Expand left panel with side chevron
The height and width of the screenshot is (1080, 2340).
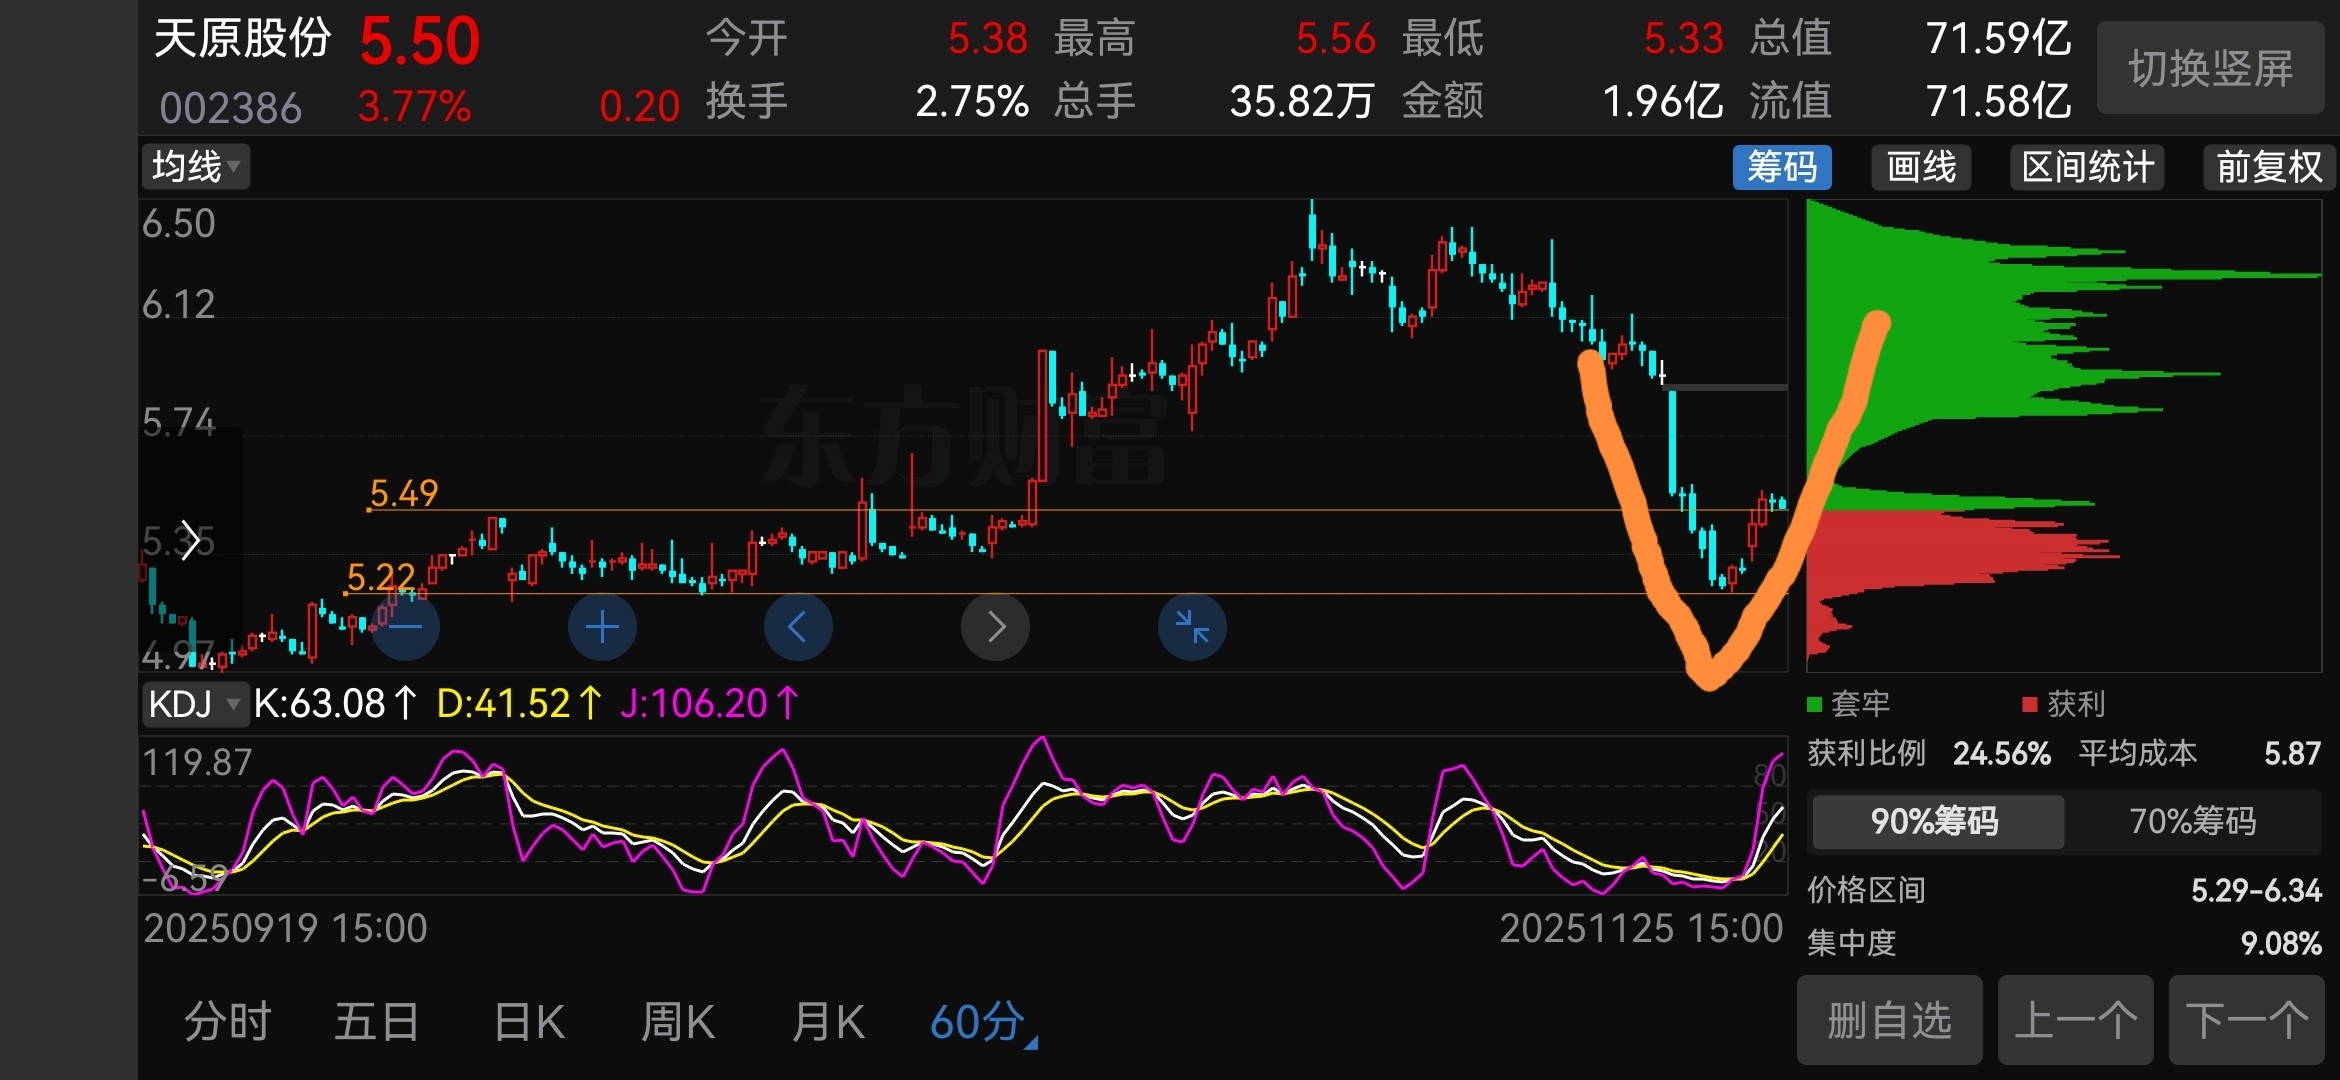pyautogui.click(x=190, y=541)
